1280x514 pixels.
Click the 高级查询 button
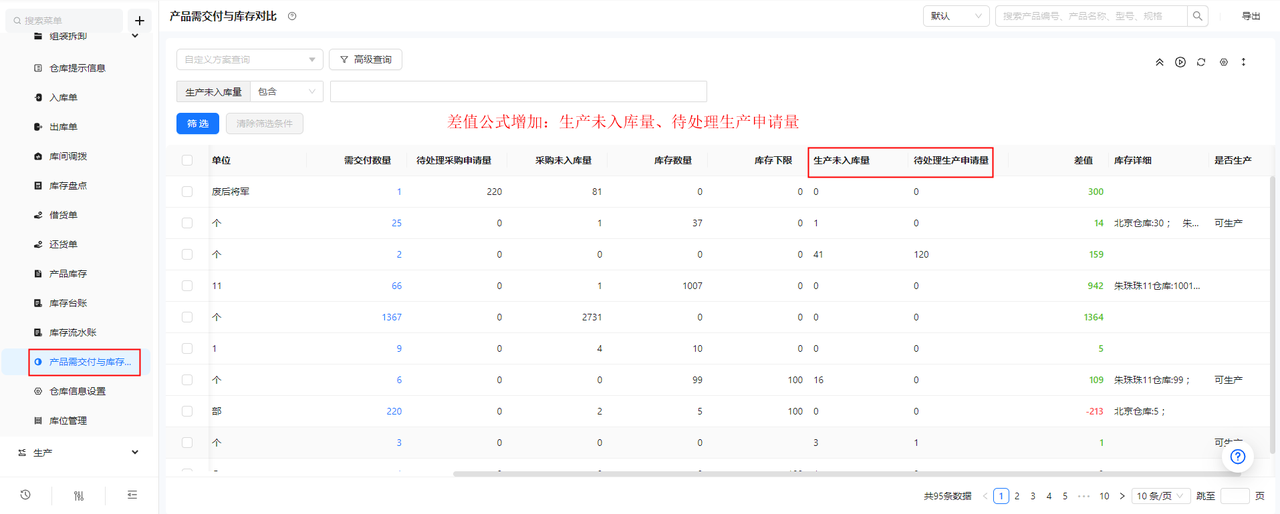click(366, 60)
